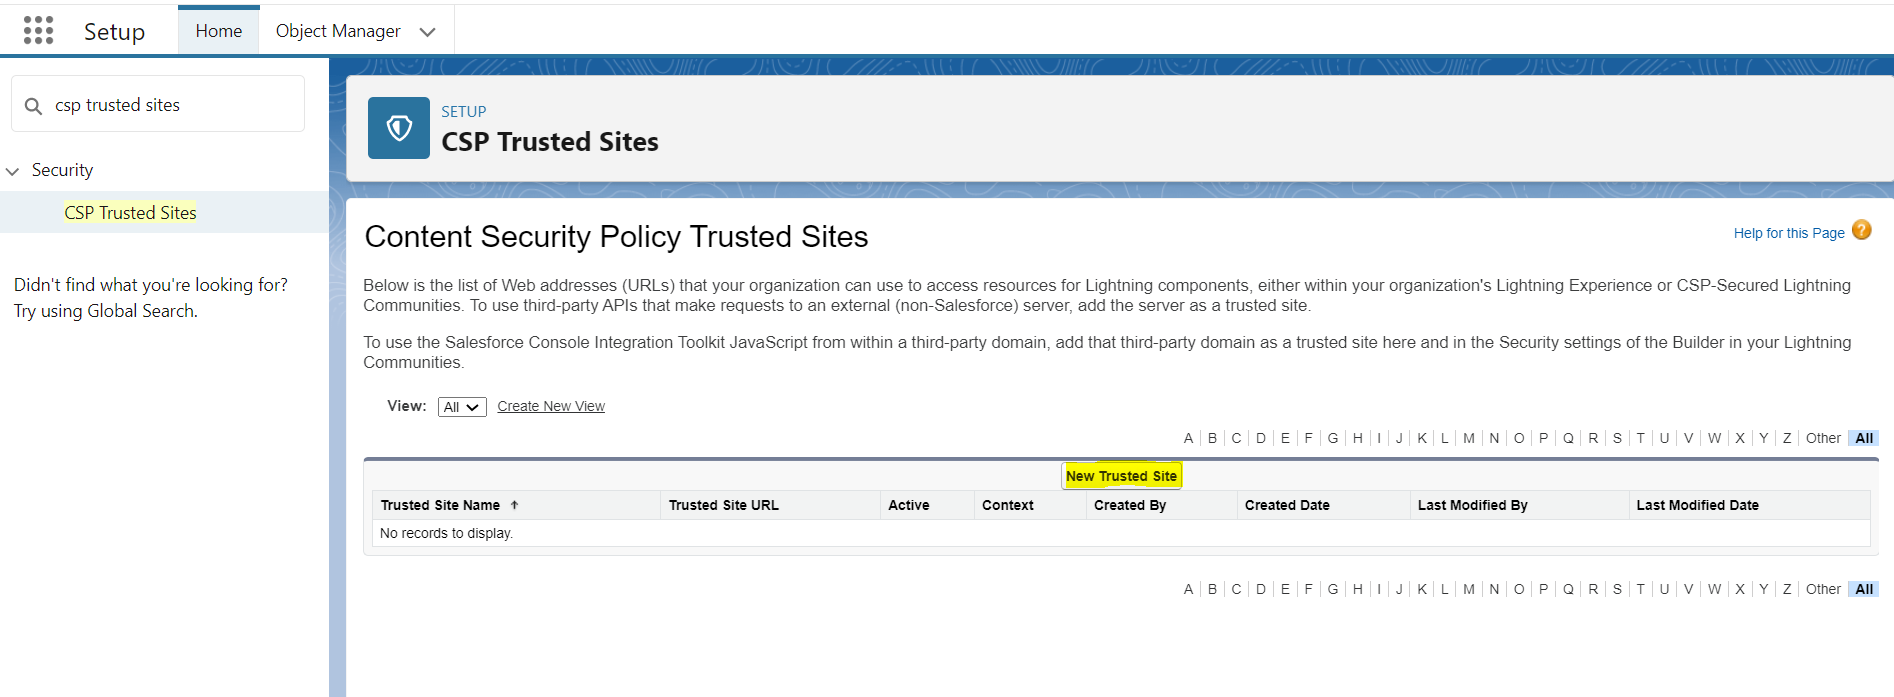
Task: Click the CSP Trusted Sites shield icon
Action: [x=399, y=128]
